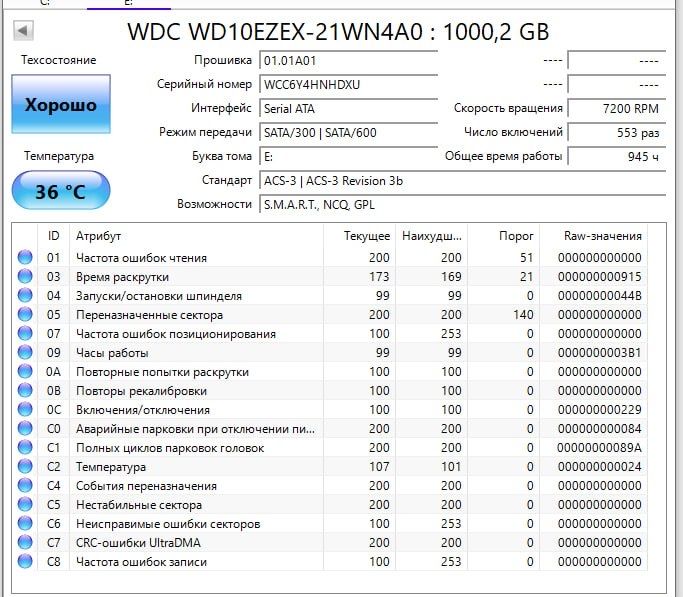Select the Частота ошибок записи attribute text
This screenshot has height=597, width=683.
pyautogui.click(x=141, y=562)
